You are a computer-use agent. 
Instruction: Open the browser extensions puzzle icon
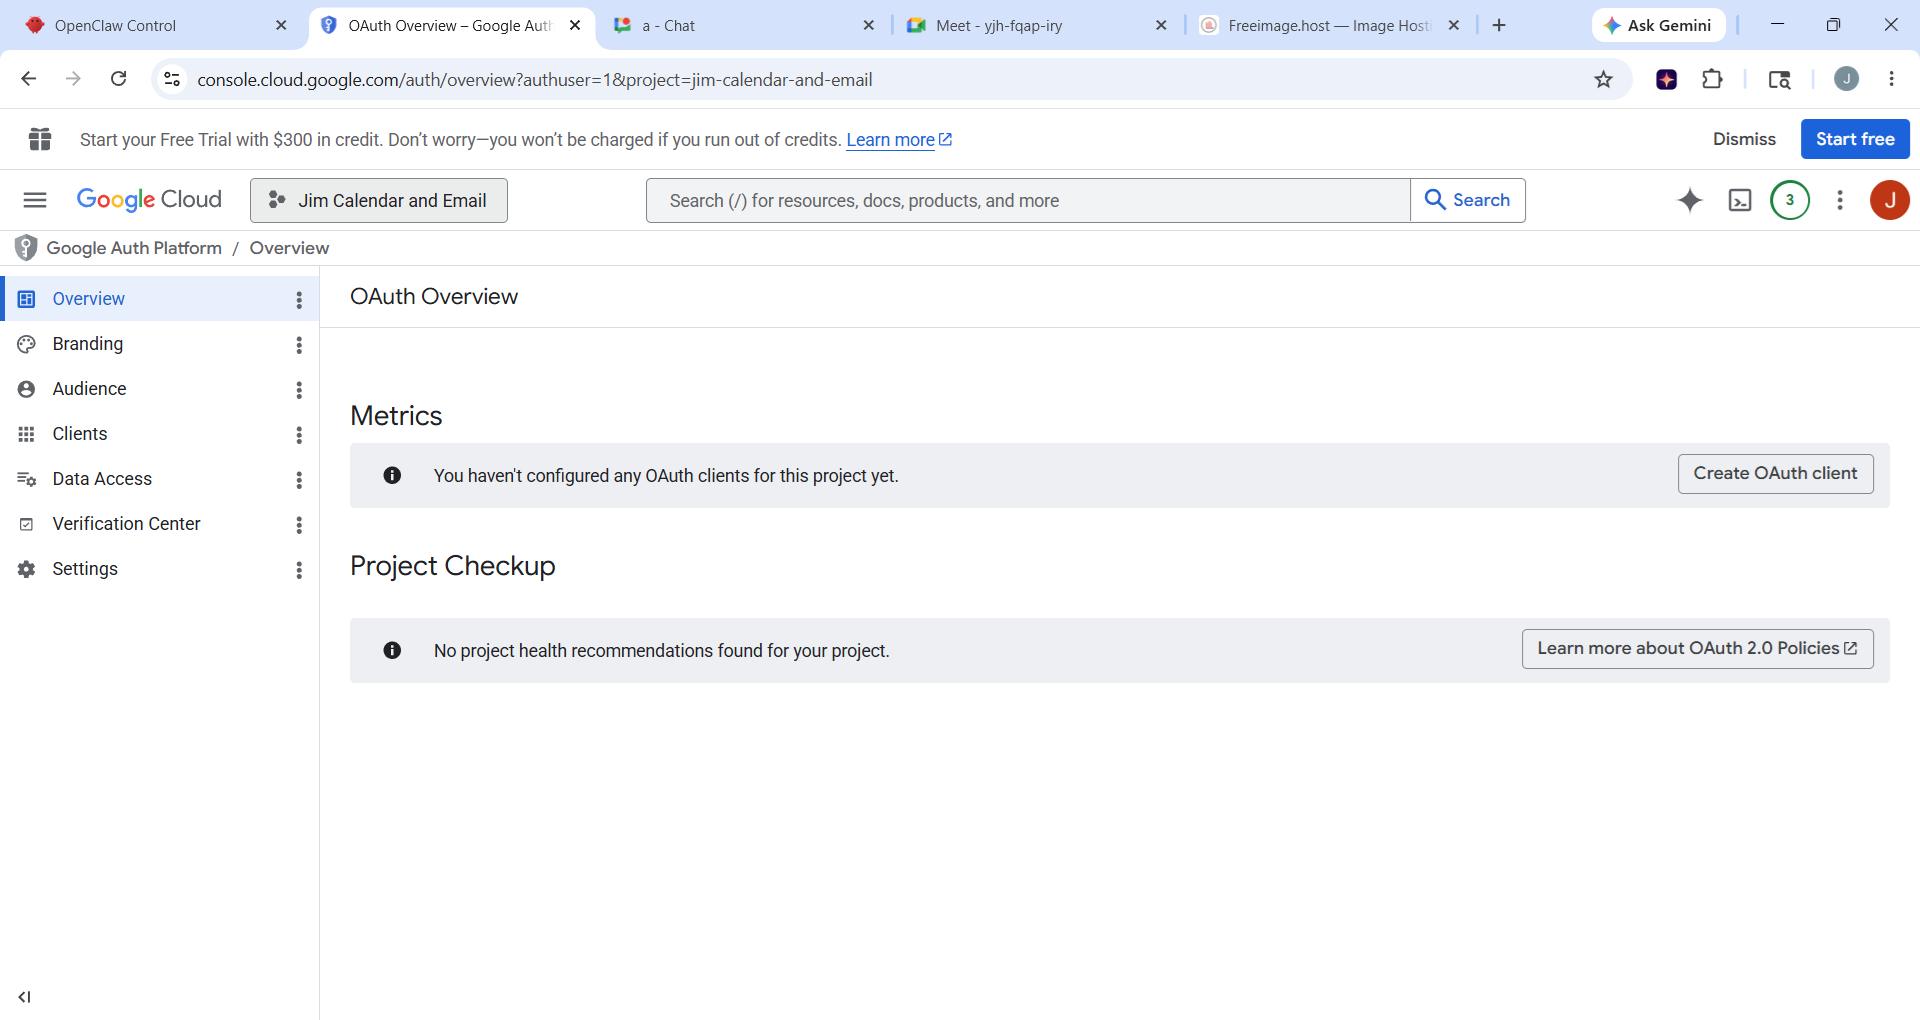click(1712, 79)
